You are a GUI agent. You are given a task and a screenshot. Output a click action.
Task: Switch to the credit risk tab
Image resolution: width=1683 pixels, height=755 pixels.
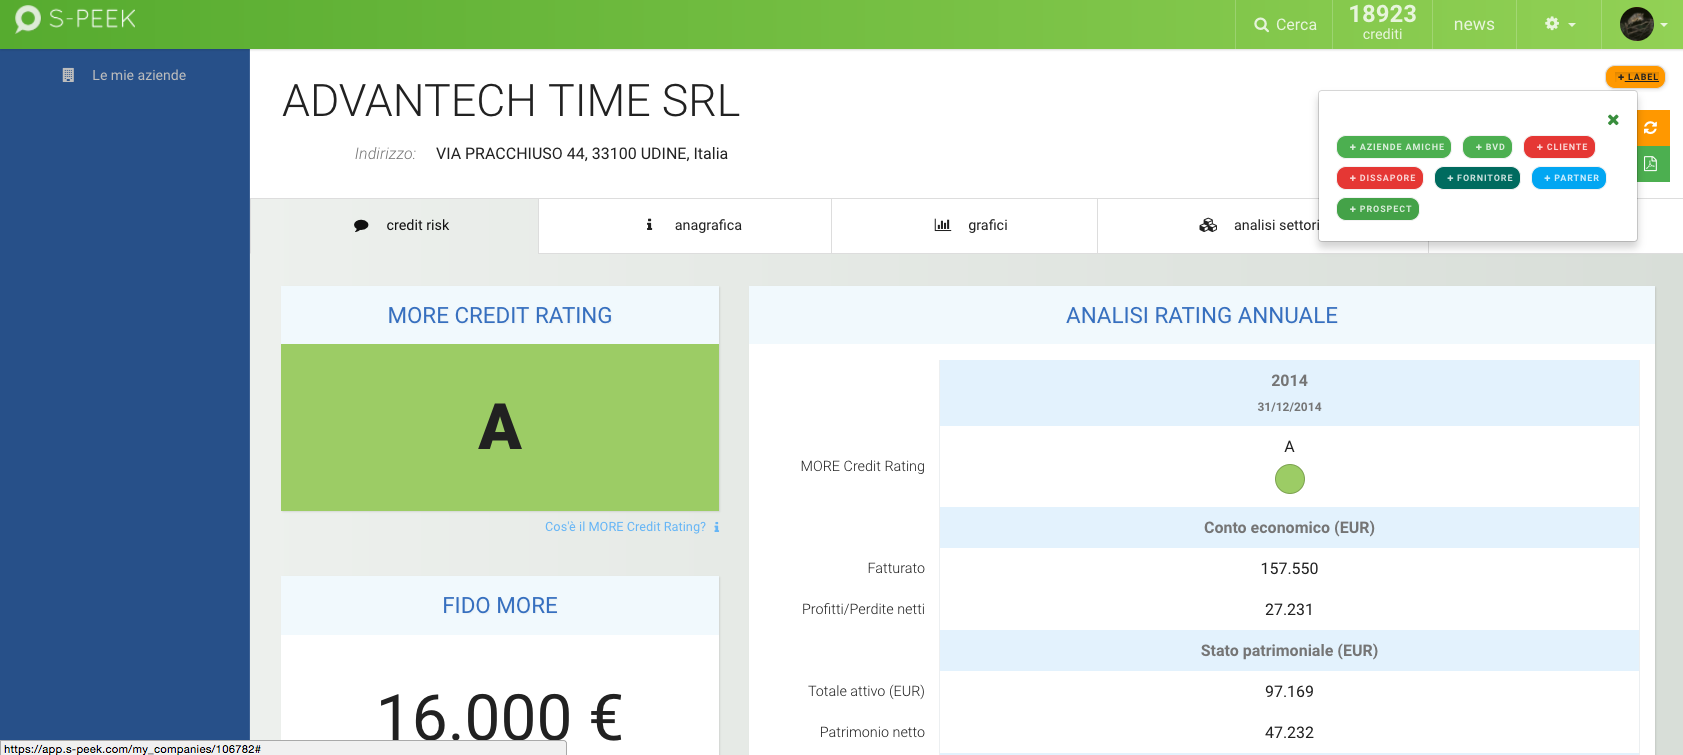pyautogui.click(x=394, y=226)
